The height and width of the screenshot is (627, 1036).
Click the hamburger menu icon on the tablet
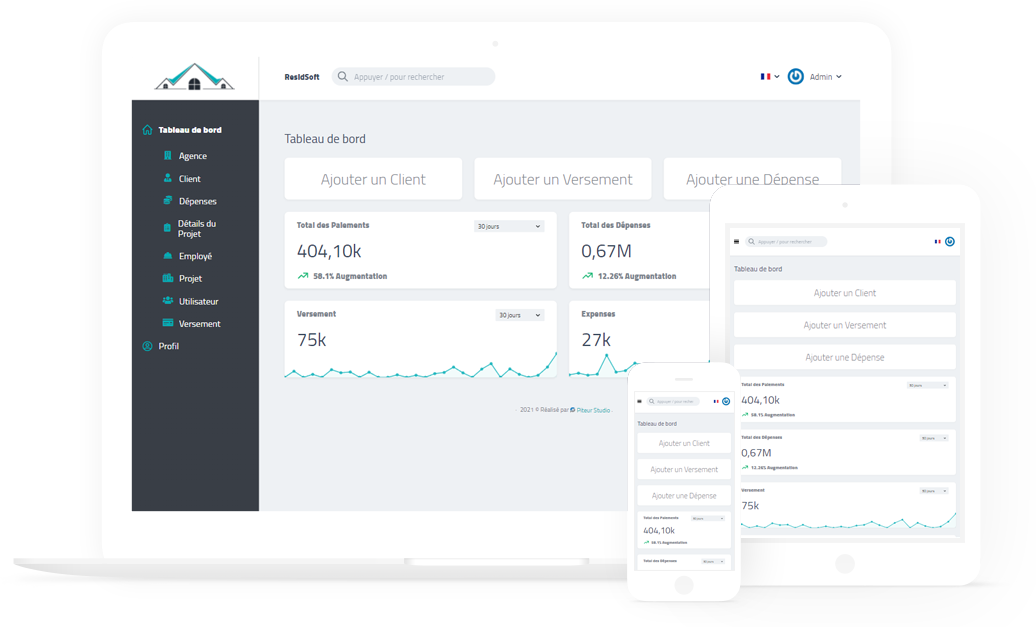click(x=737, y=242)
